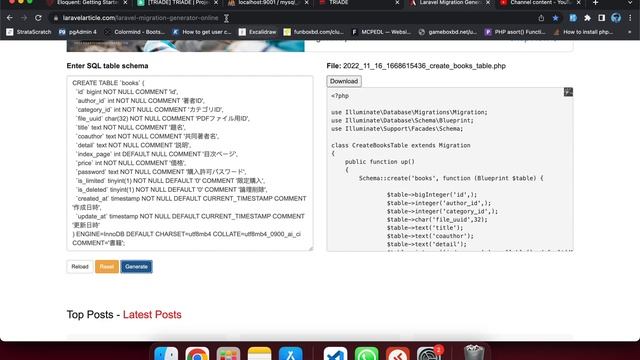This screenshot has width=640, height=360.
Task: Click the code line $table->bigInteger('id',);
Action: 431,195
